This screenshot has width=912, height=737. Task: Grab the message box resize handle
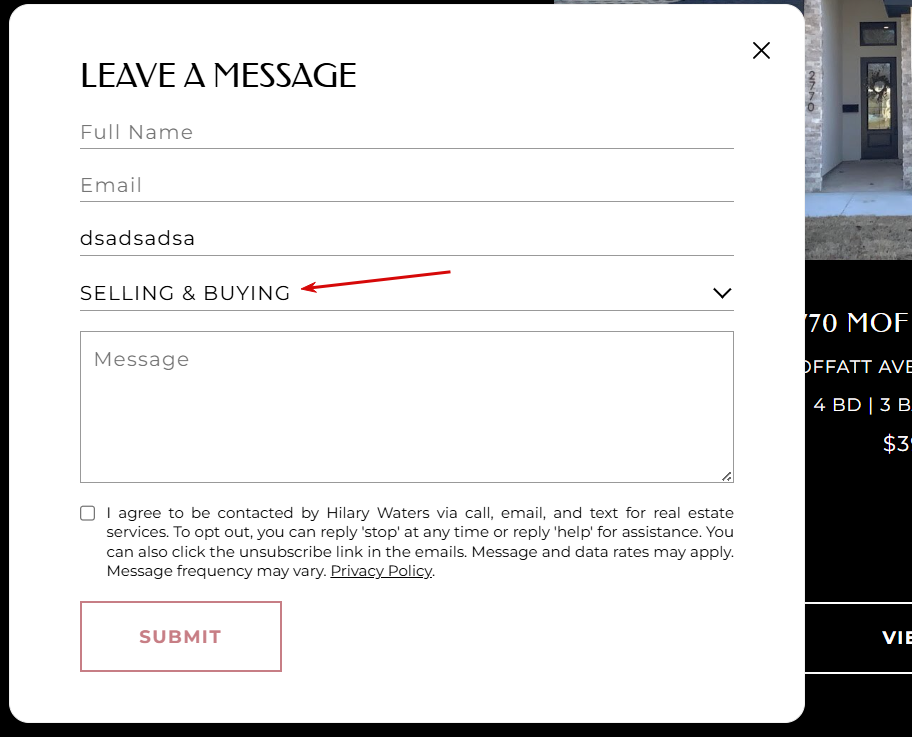click(x=726, y=476)
